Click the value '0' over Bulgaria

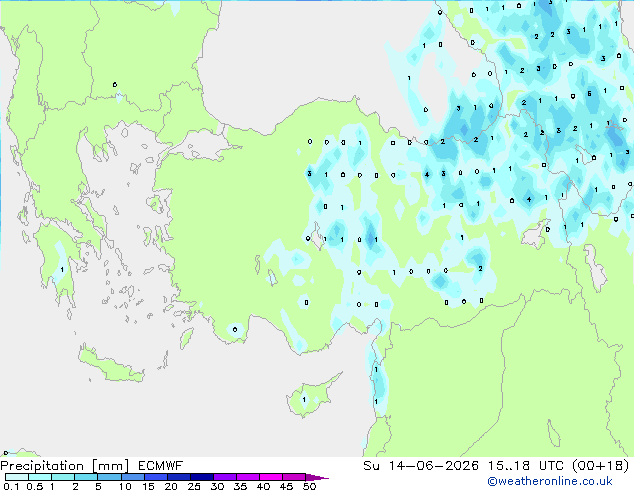click(x=115, y=84)
